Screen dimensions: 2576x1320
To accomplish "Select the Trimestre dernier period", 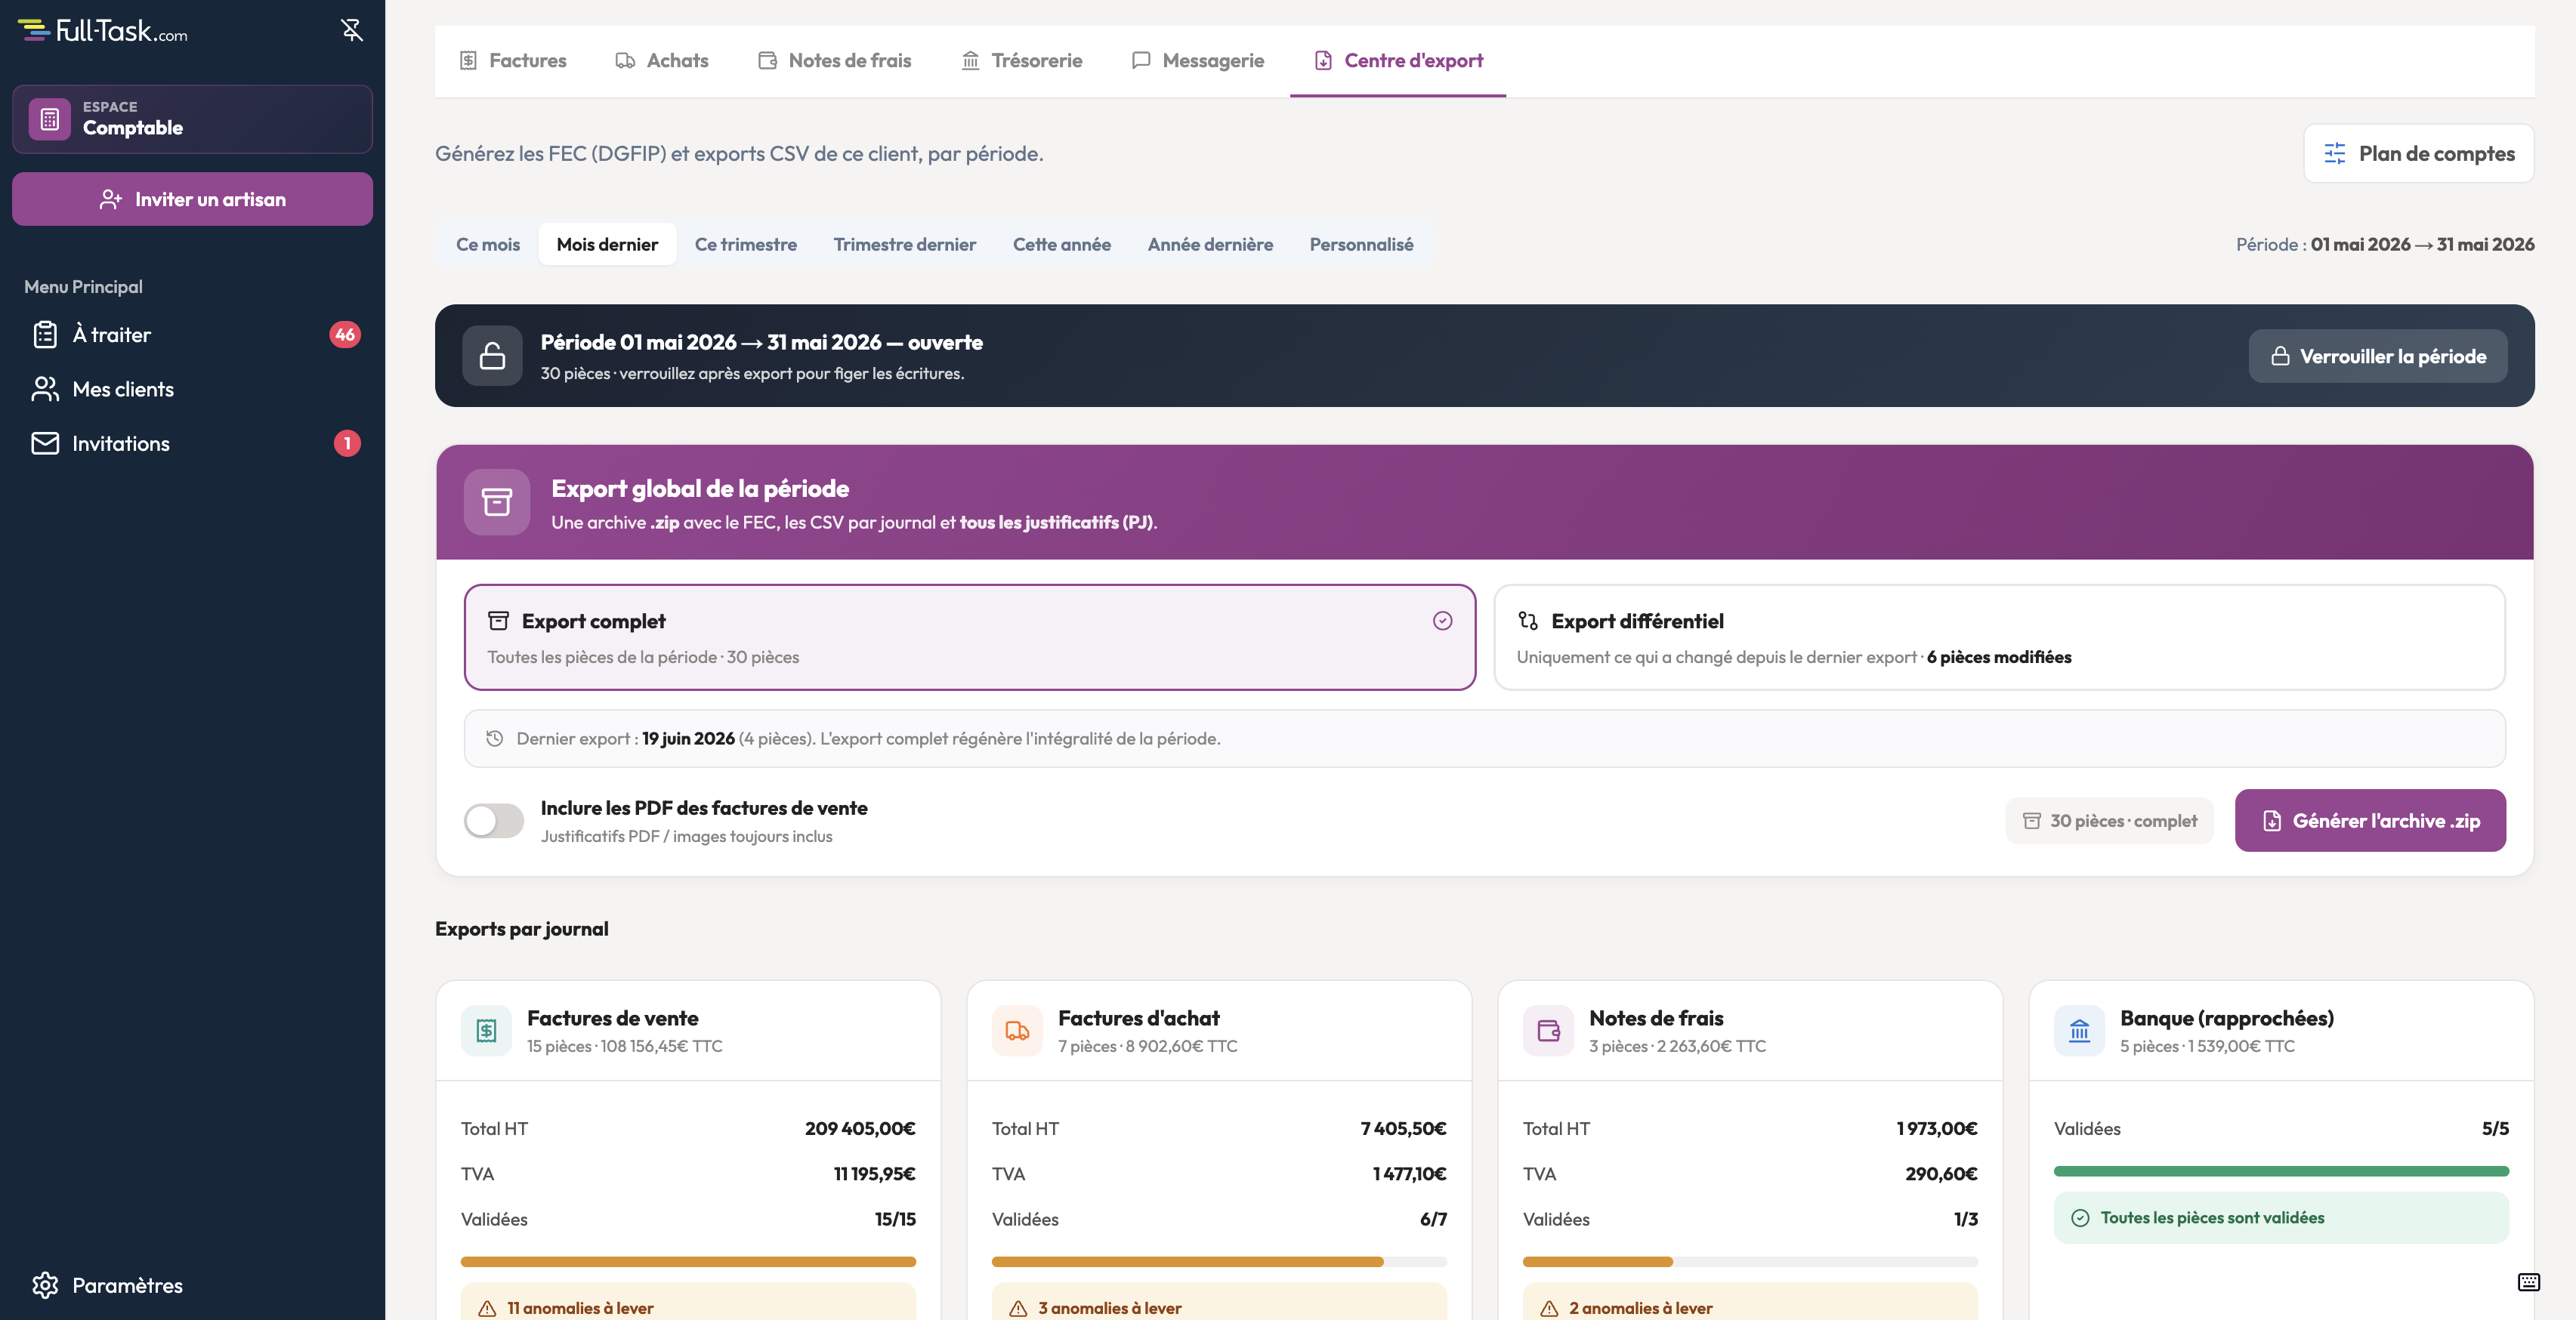I will pos(904,244).
